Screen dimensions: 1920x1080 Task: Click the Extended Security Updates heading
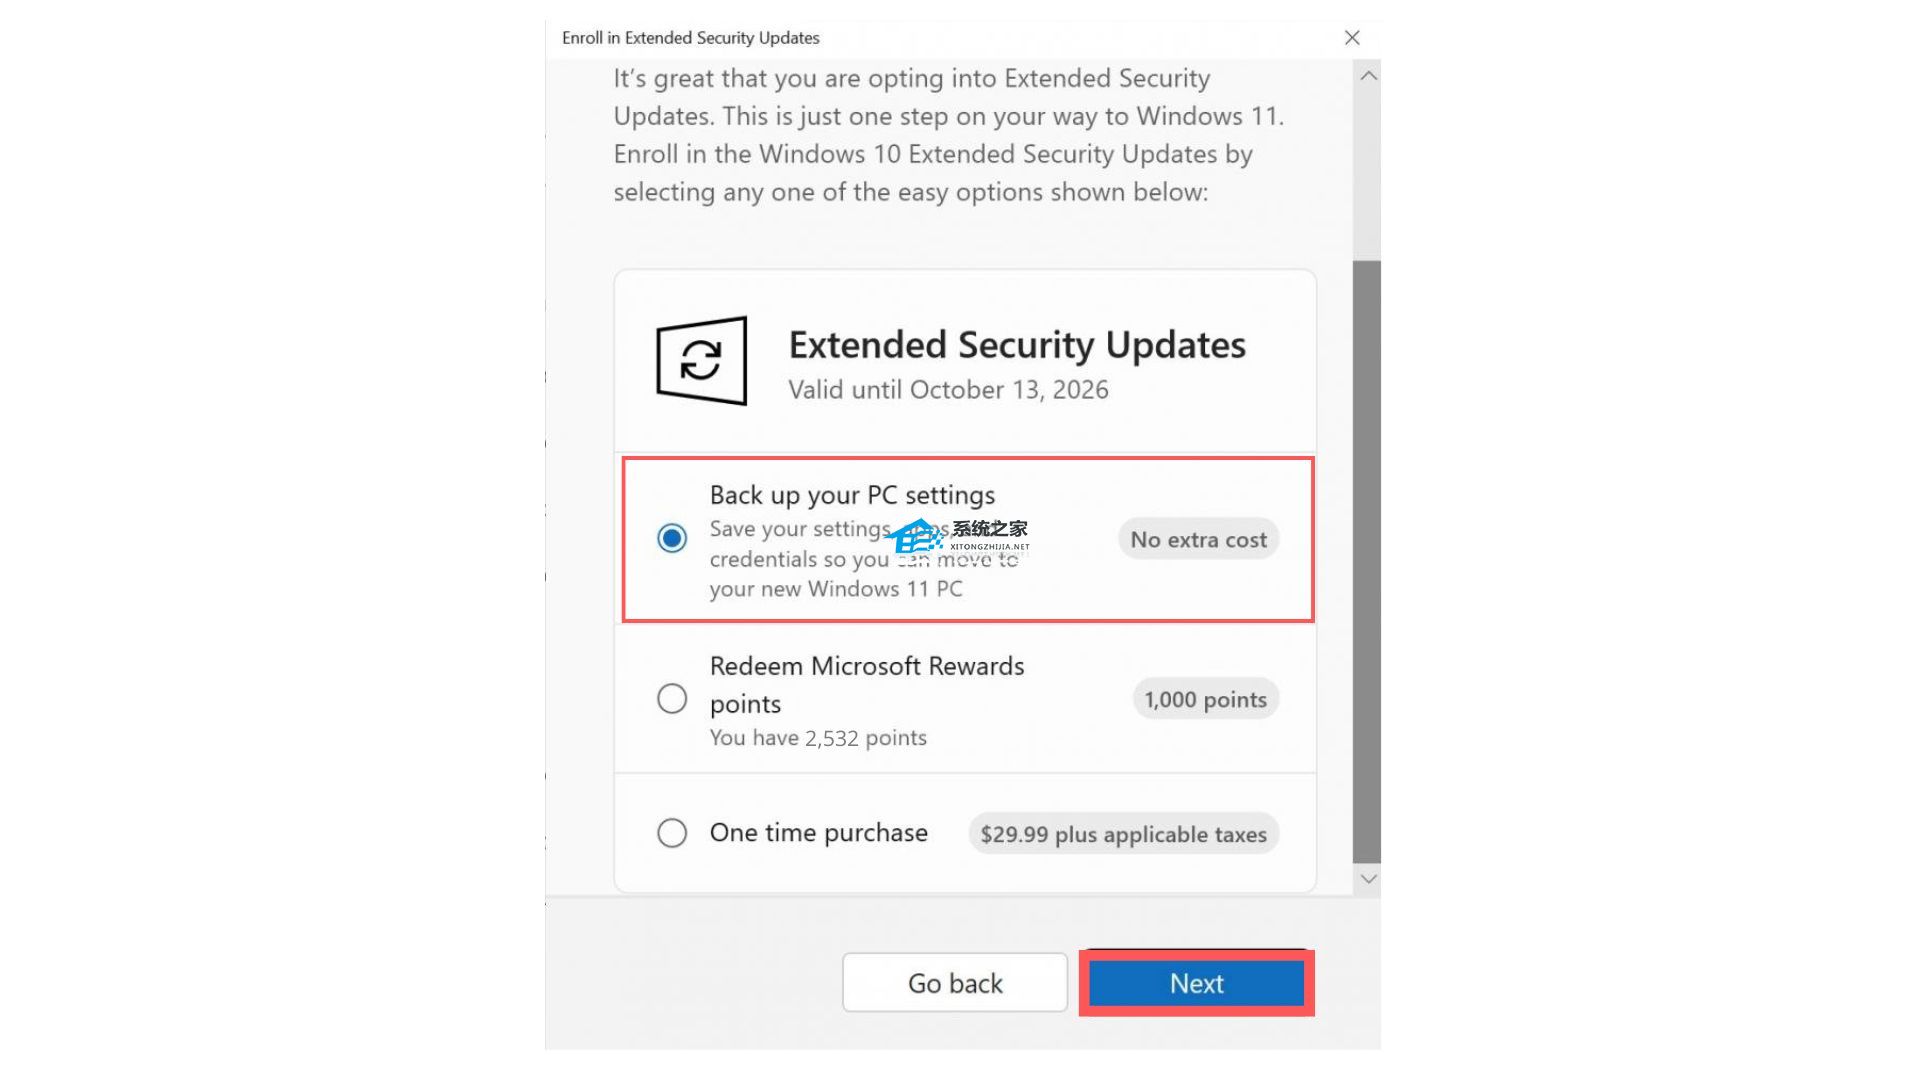(x=1017, y=345)
